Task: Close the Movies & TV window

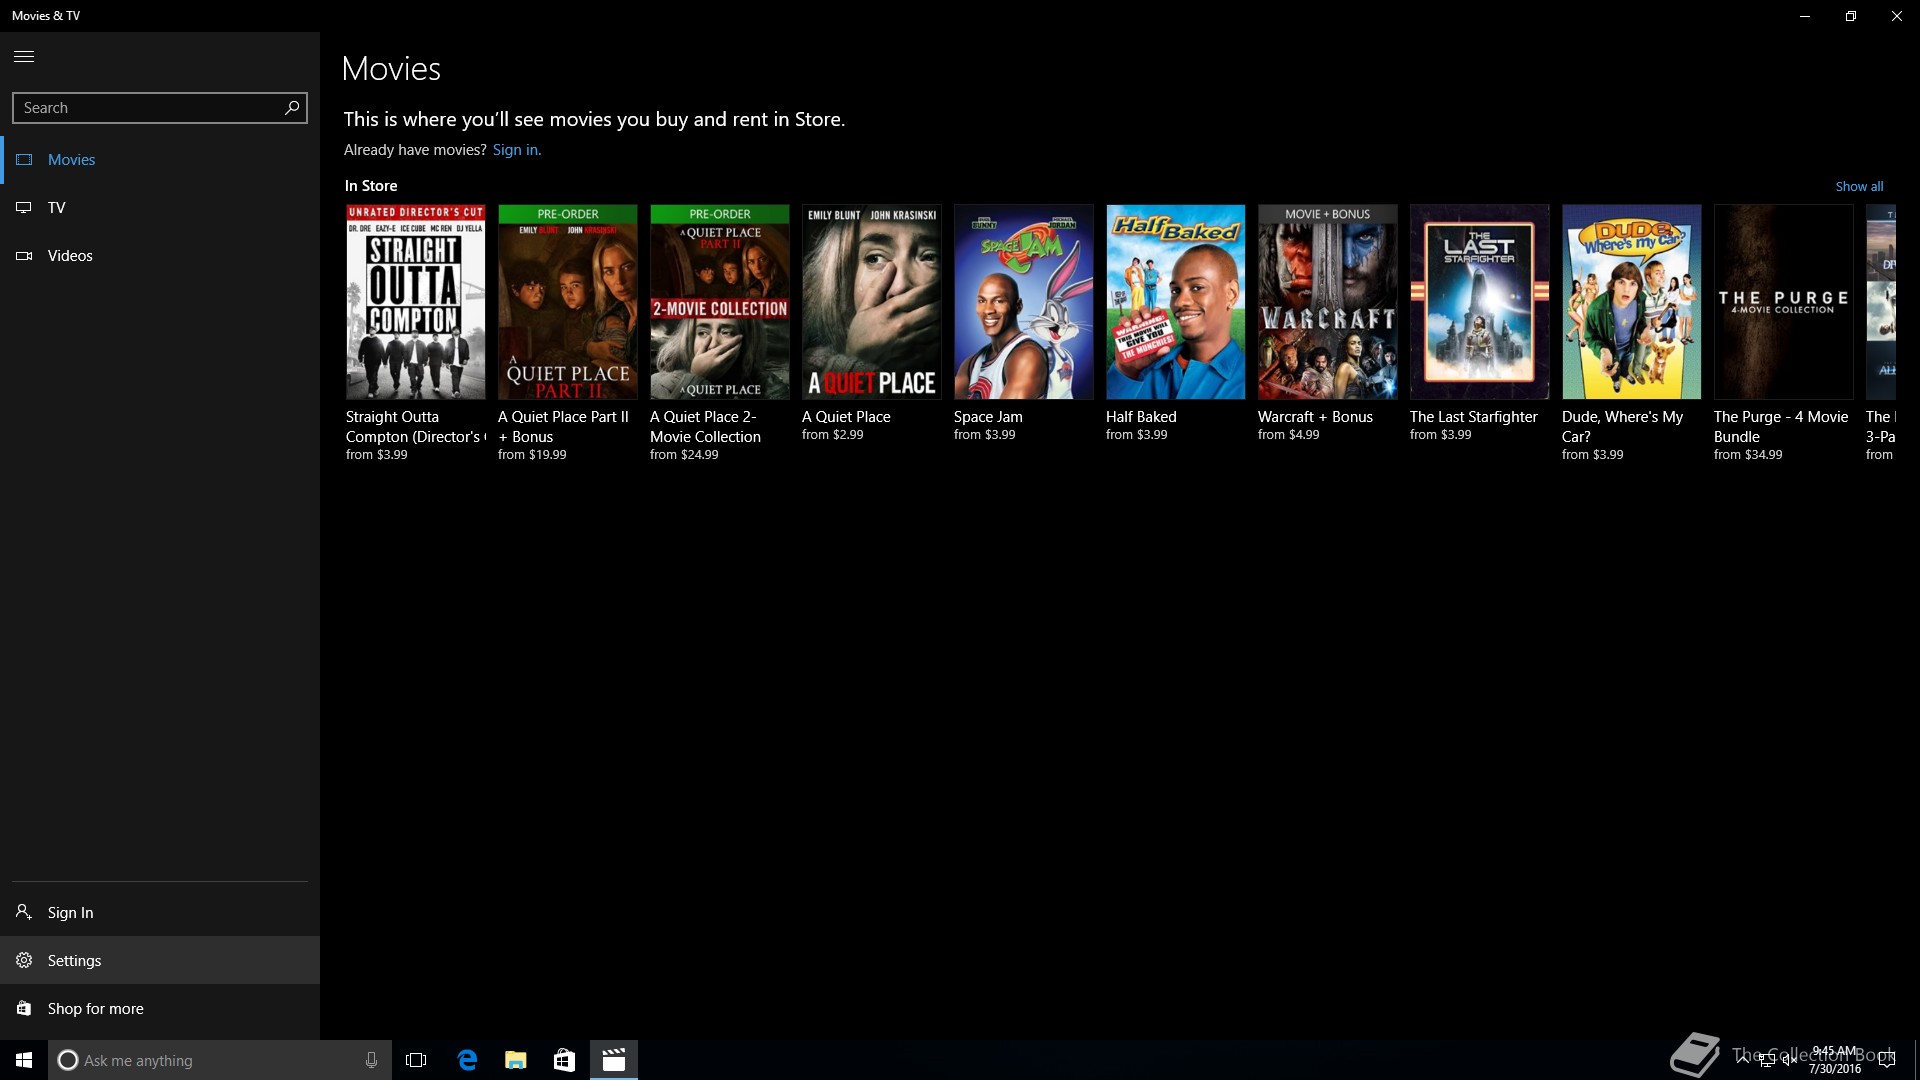Action: coord(1897,16)
